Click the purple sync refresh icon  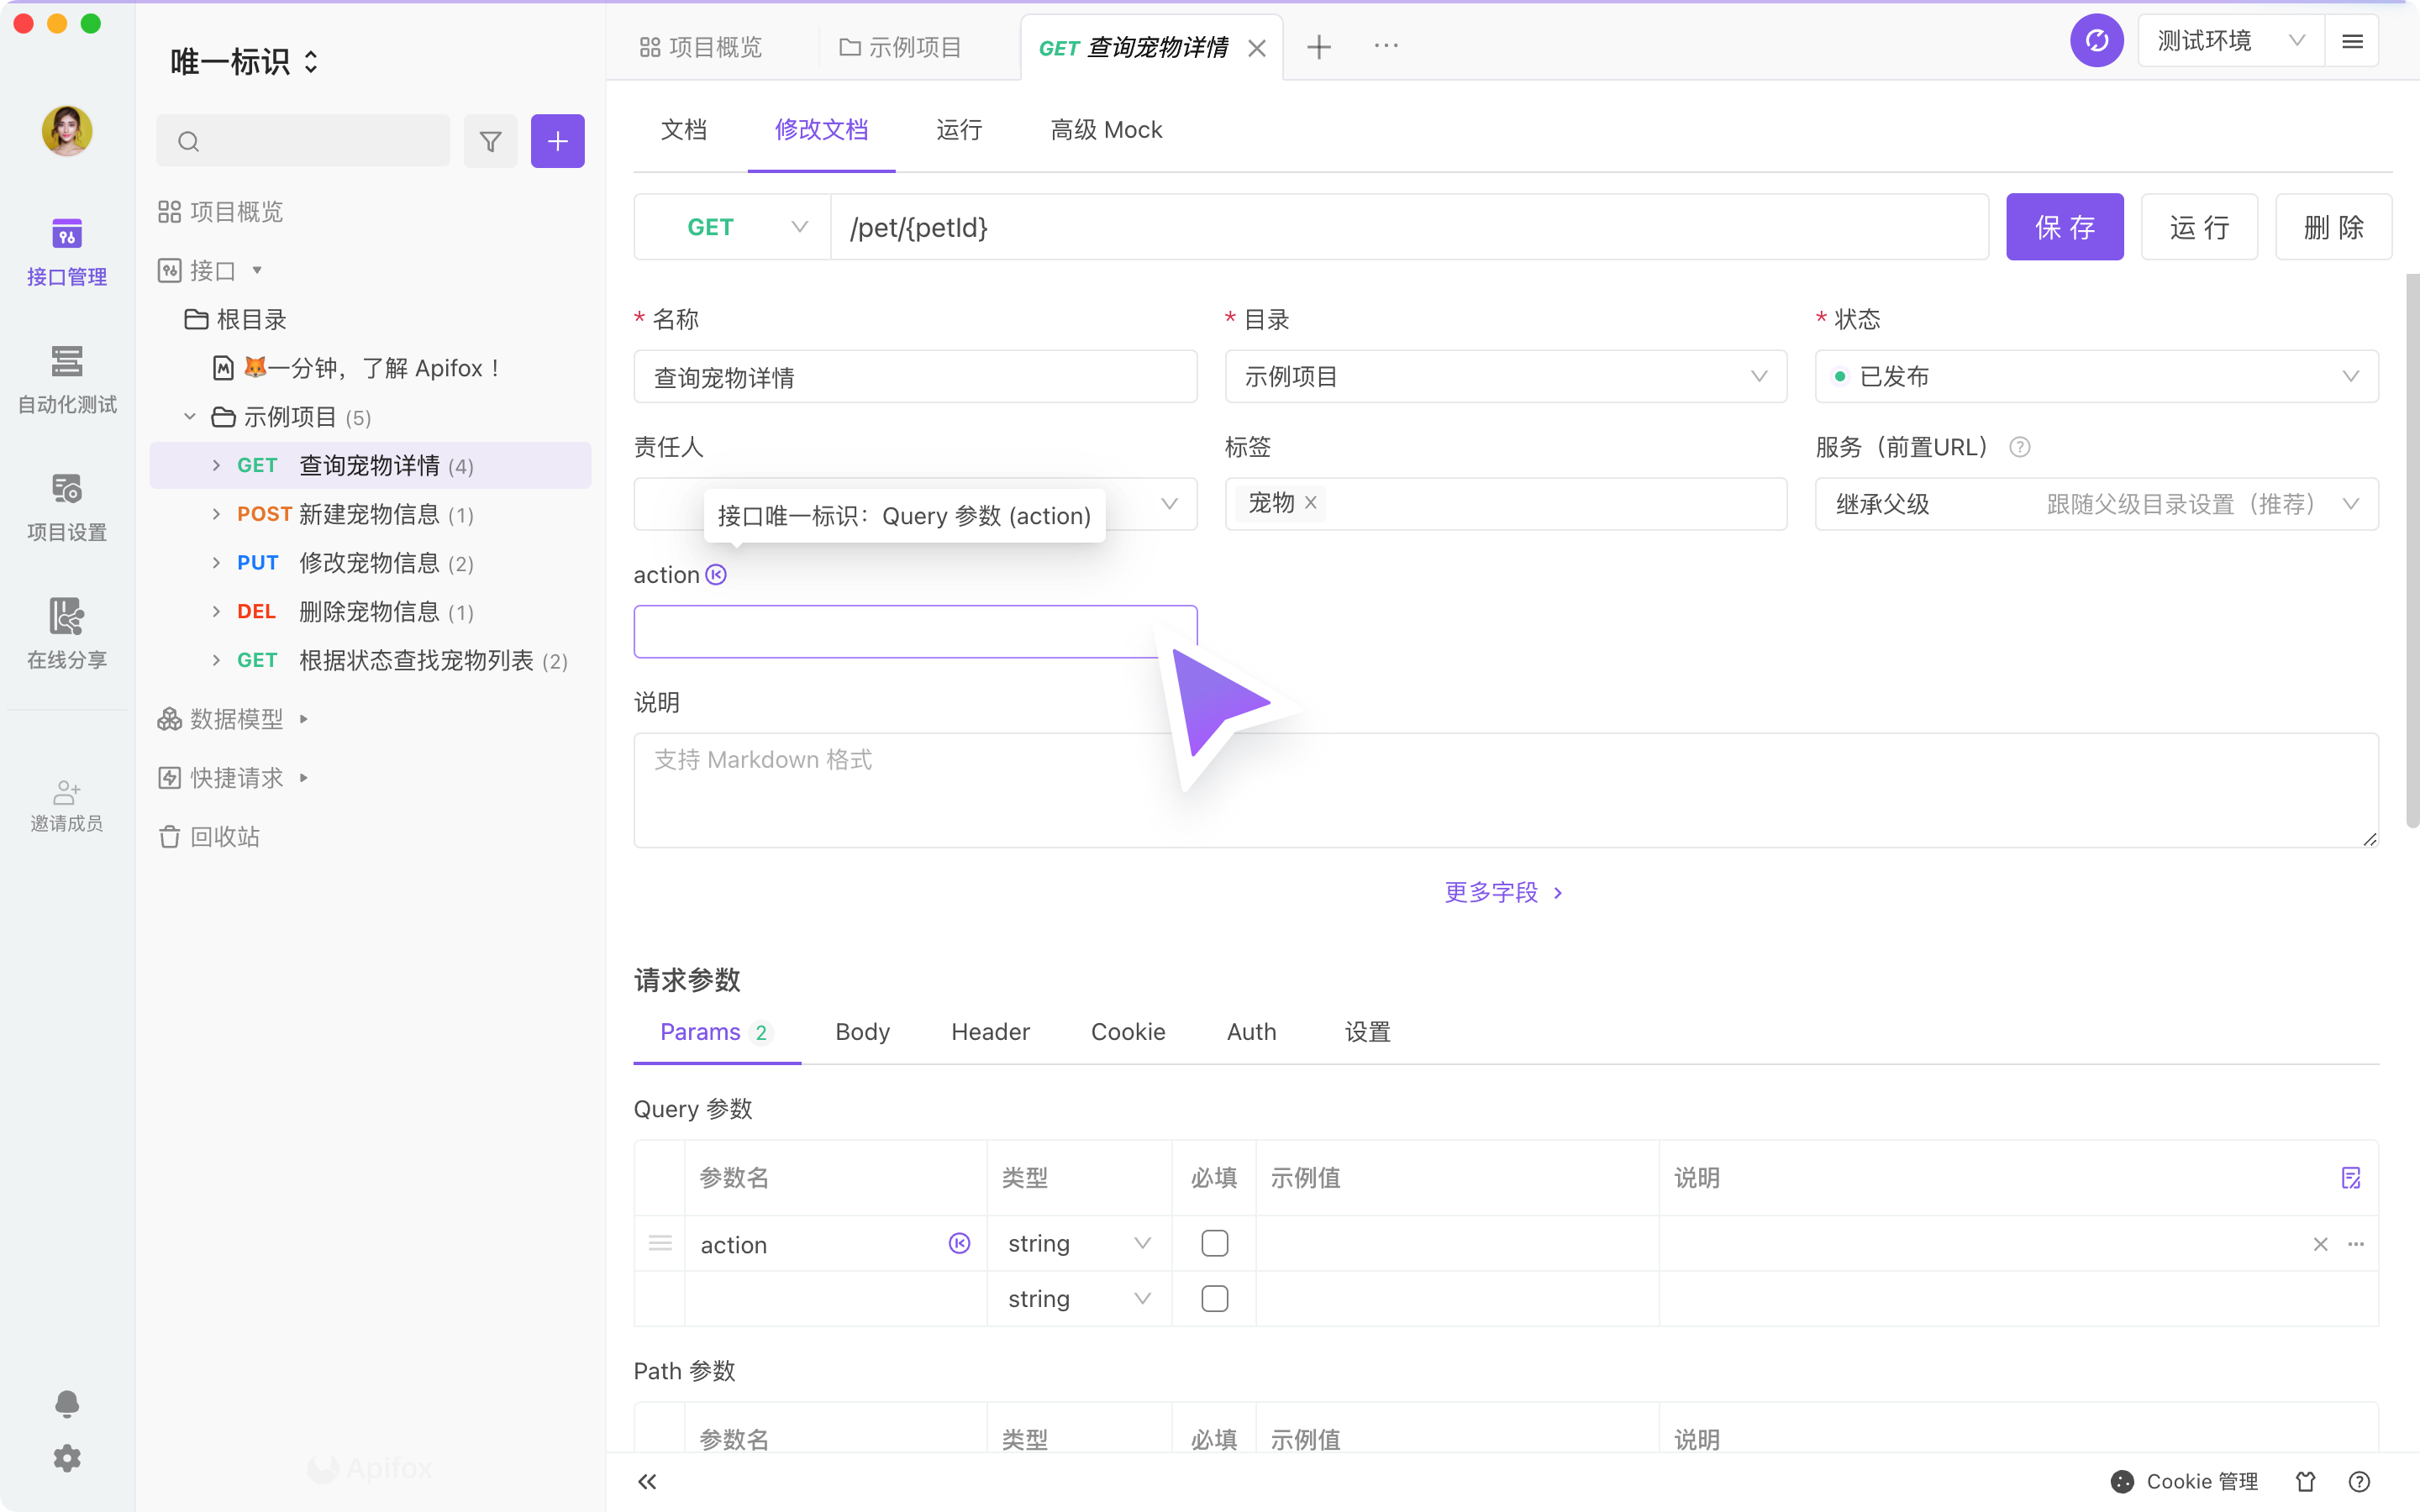pyautogui.click(x=2096, y=41)
